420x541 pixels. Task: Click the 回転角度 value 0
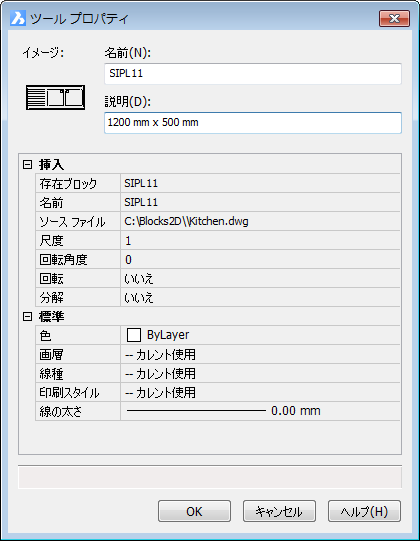point(260,259)
